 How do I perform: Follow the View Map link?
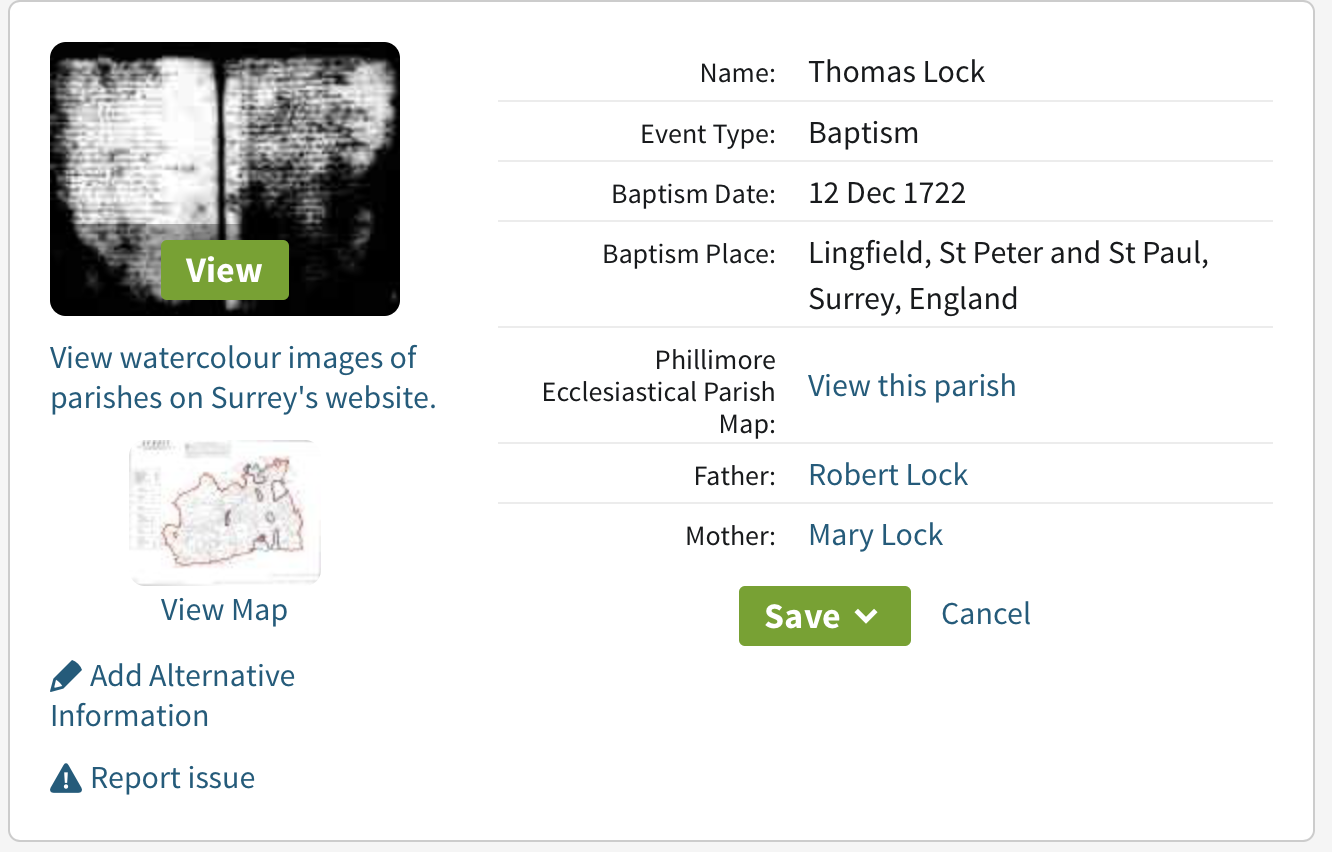pos(224,610)
